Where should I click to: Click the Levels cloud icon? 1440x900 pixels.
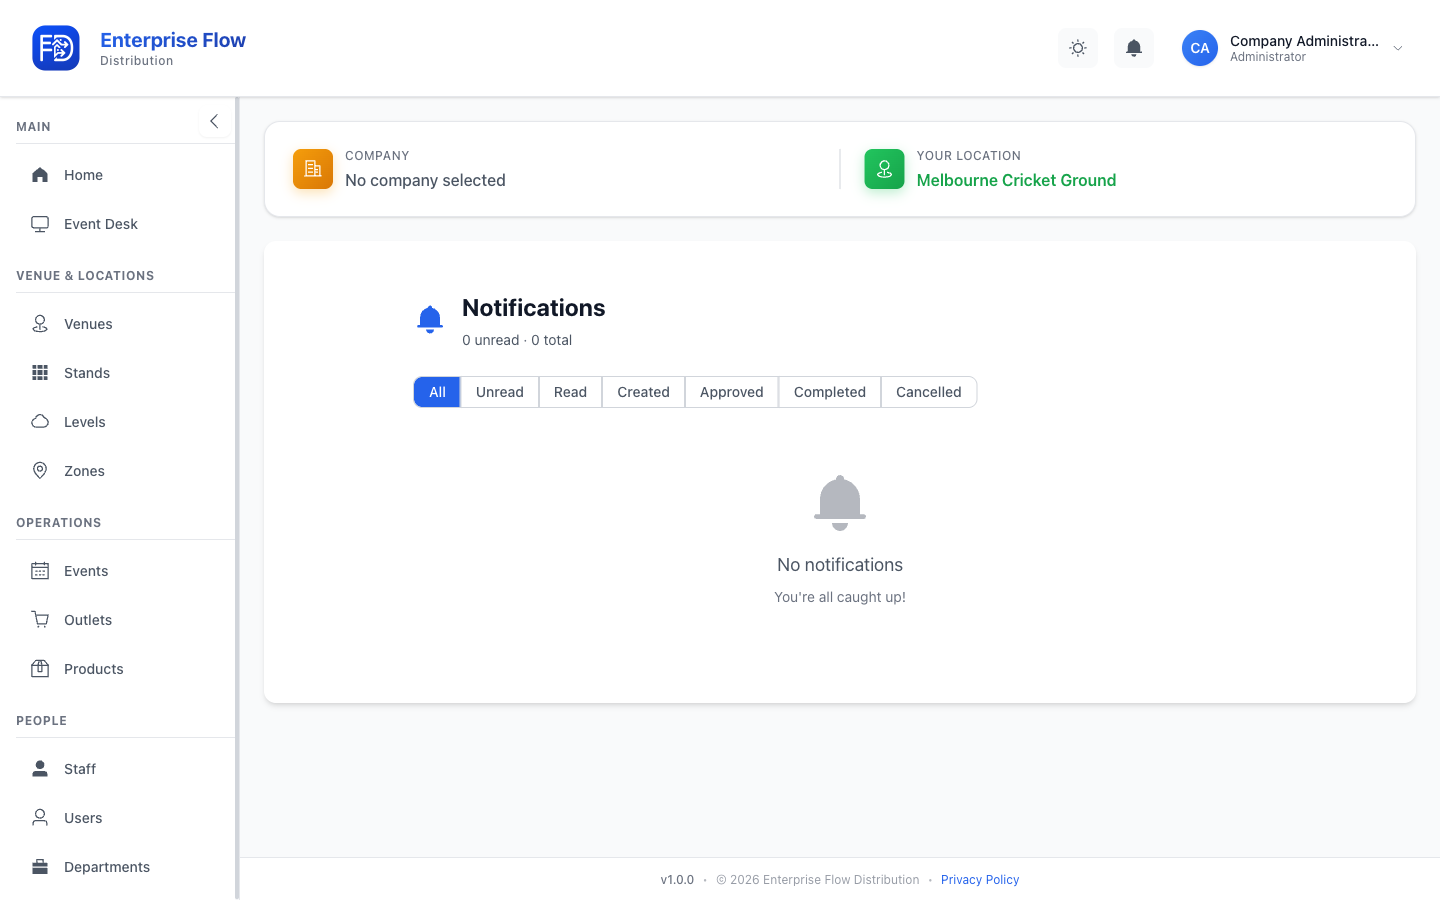(40, 422)
